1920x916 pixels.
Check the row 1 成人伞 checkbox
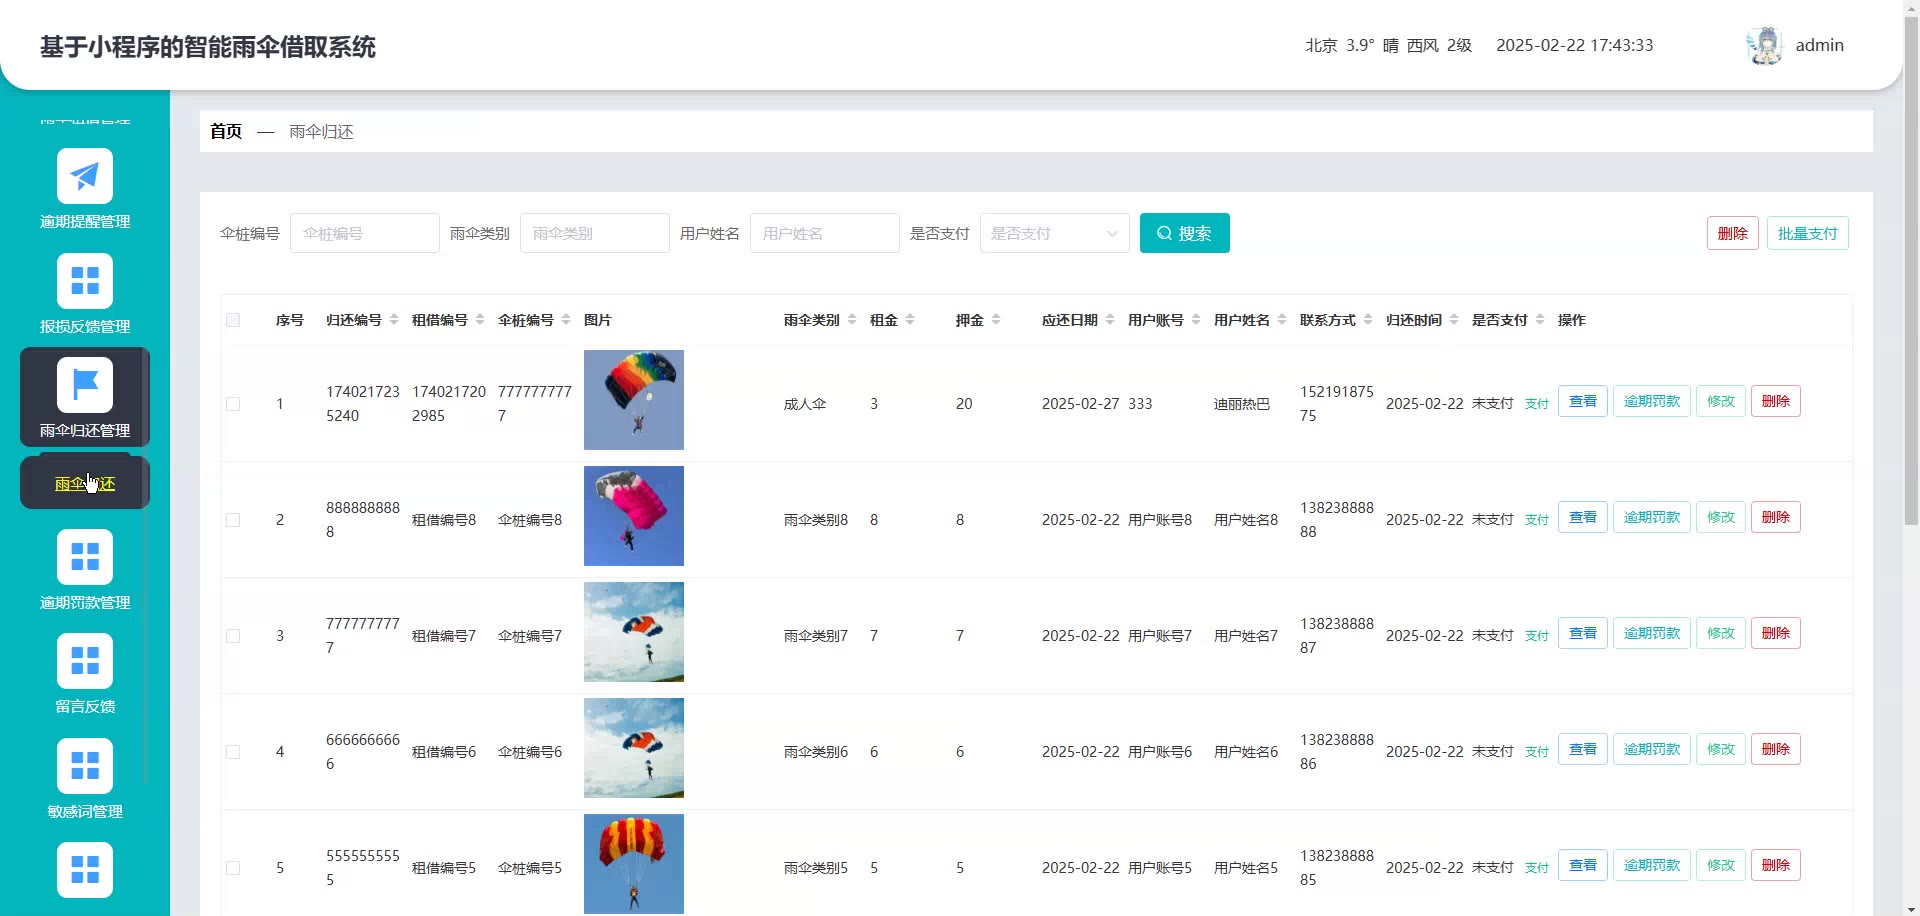tap(233, 404)
